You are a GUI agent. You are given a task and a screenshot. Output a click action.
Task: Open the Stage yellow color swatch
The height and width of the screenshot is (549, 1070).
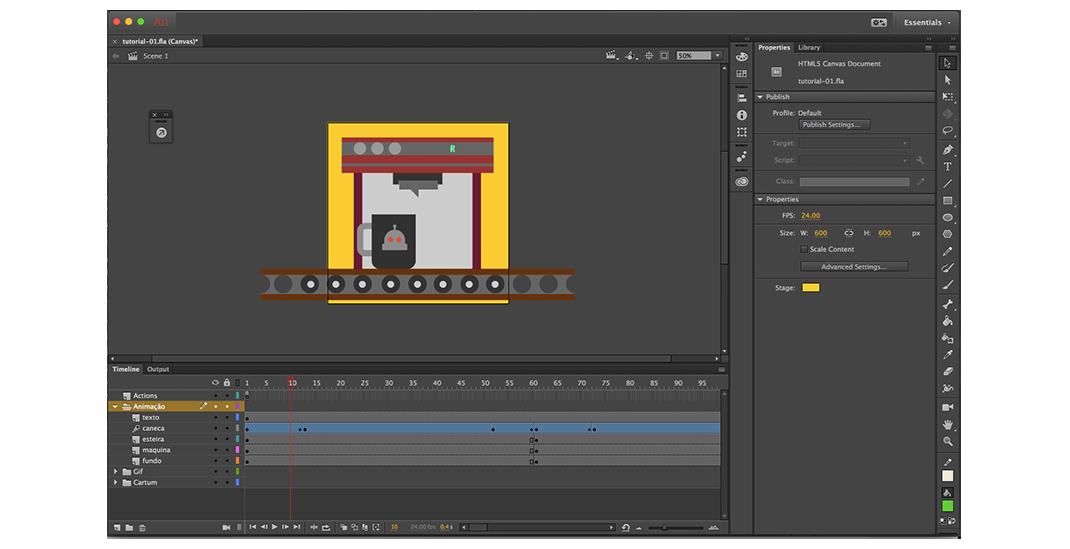click(x=811, y=288)
